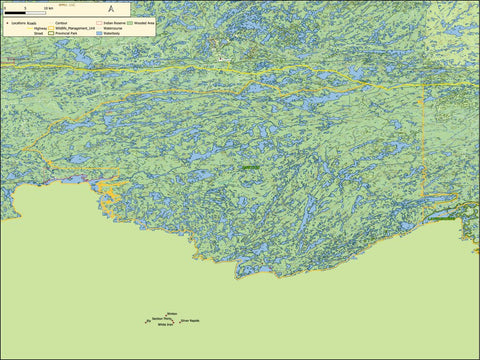Viewport: 480px width, 360px height.
Task: Click the Section Thirty place label
Action: (x=162, y=319)
